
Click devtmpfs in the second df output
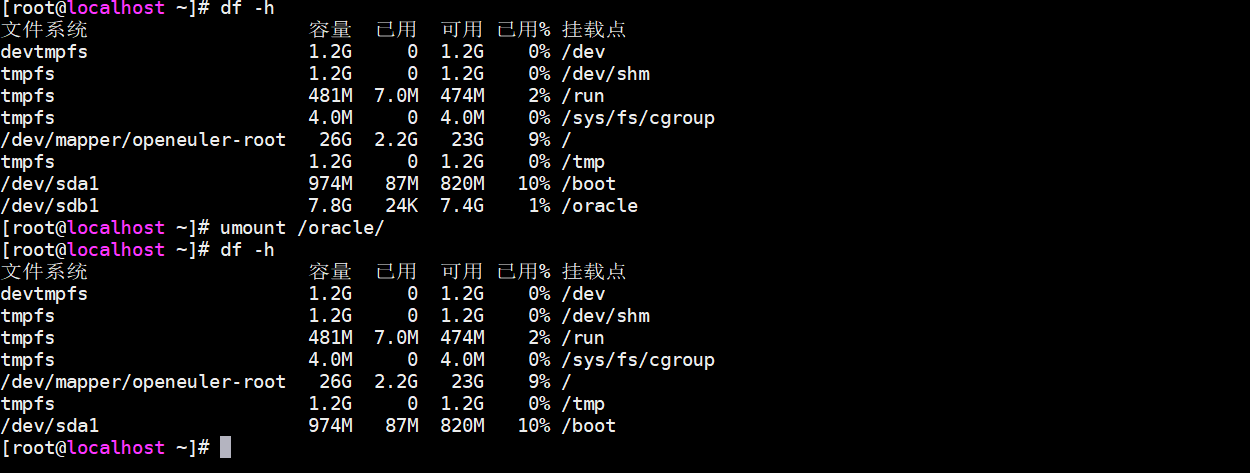(x=44, y=293)
